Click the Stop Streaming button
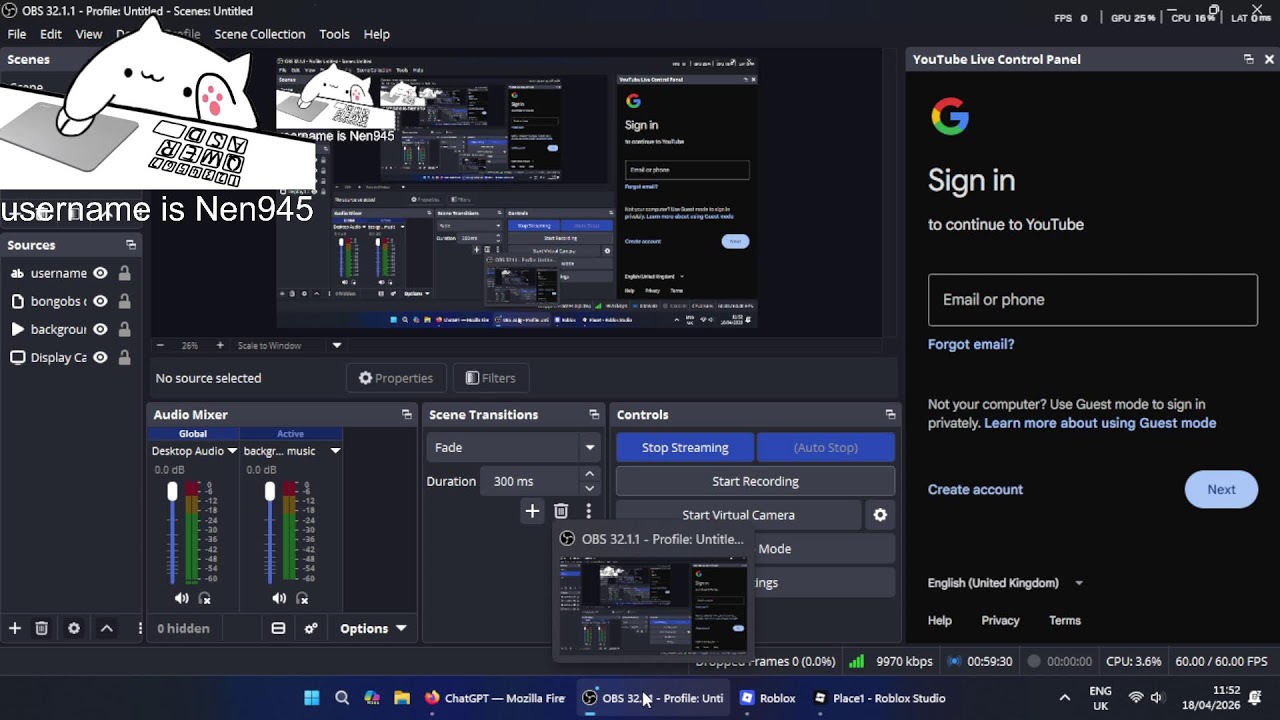 pyautogui.click(x=685, y=447)
